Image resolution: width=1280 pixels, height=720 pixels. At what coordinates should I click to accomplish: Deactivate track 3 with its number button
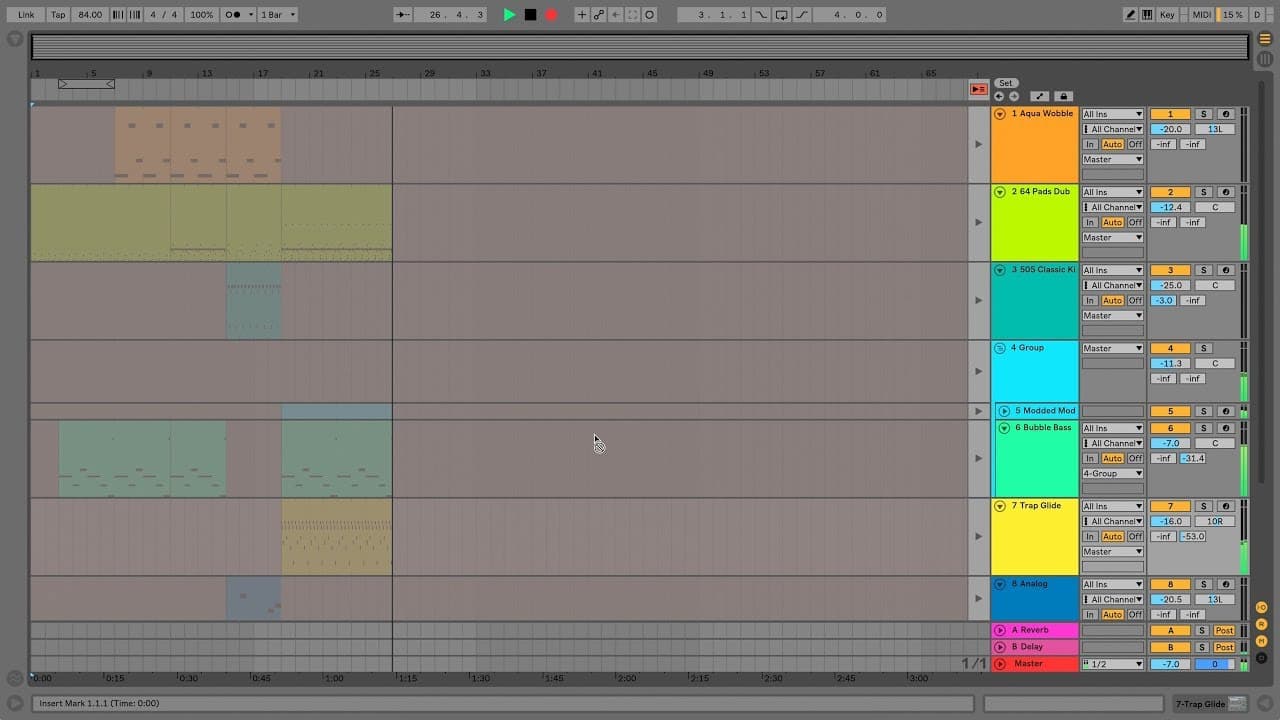pyautogui.click(x=1170, y=270)
